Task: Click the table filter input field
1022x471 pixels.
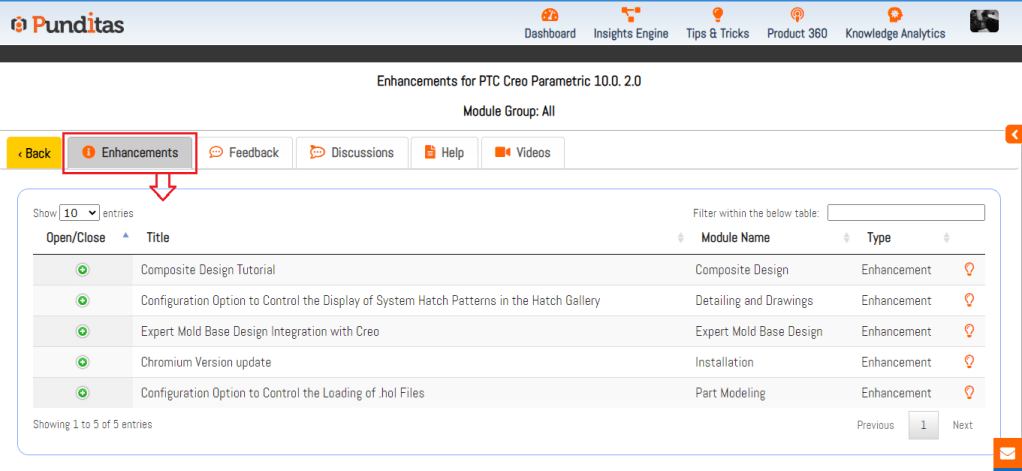Action: pyautogui.click(x=905, y=213)
